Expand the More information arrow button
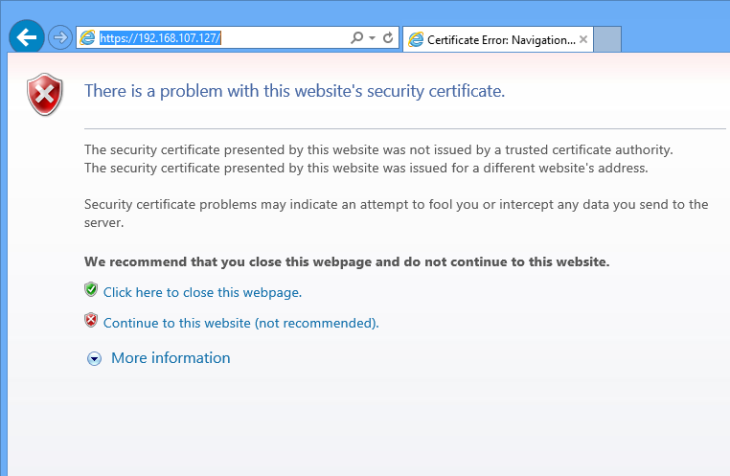730x476 pixels. (95, 358)
